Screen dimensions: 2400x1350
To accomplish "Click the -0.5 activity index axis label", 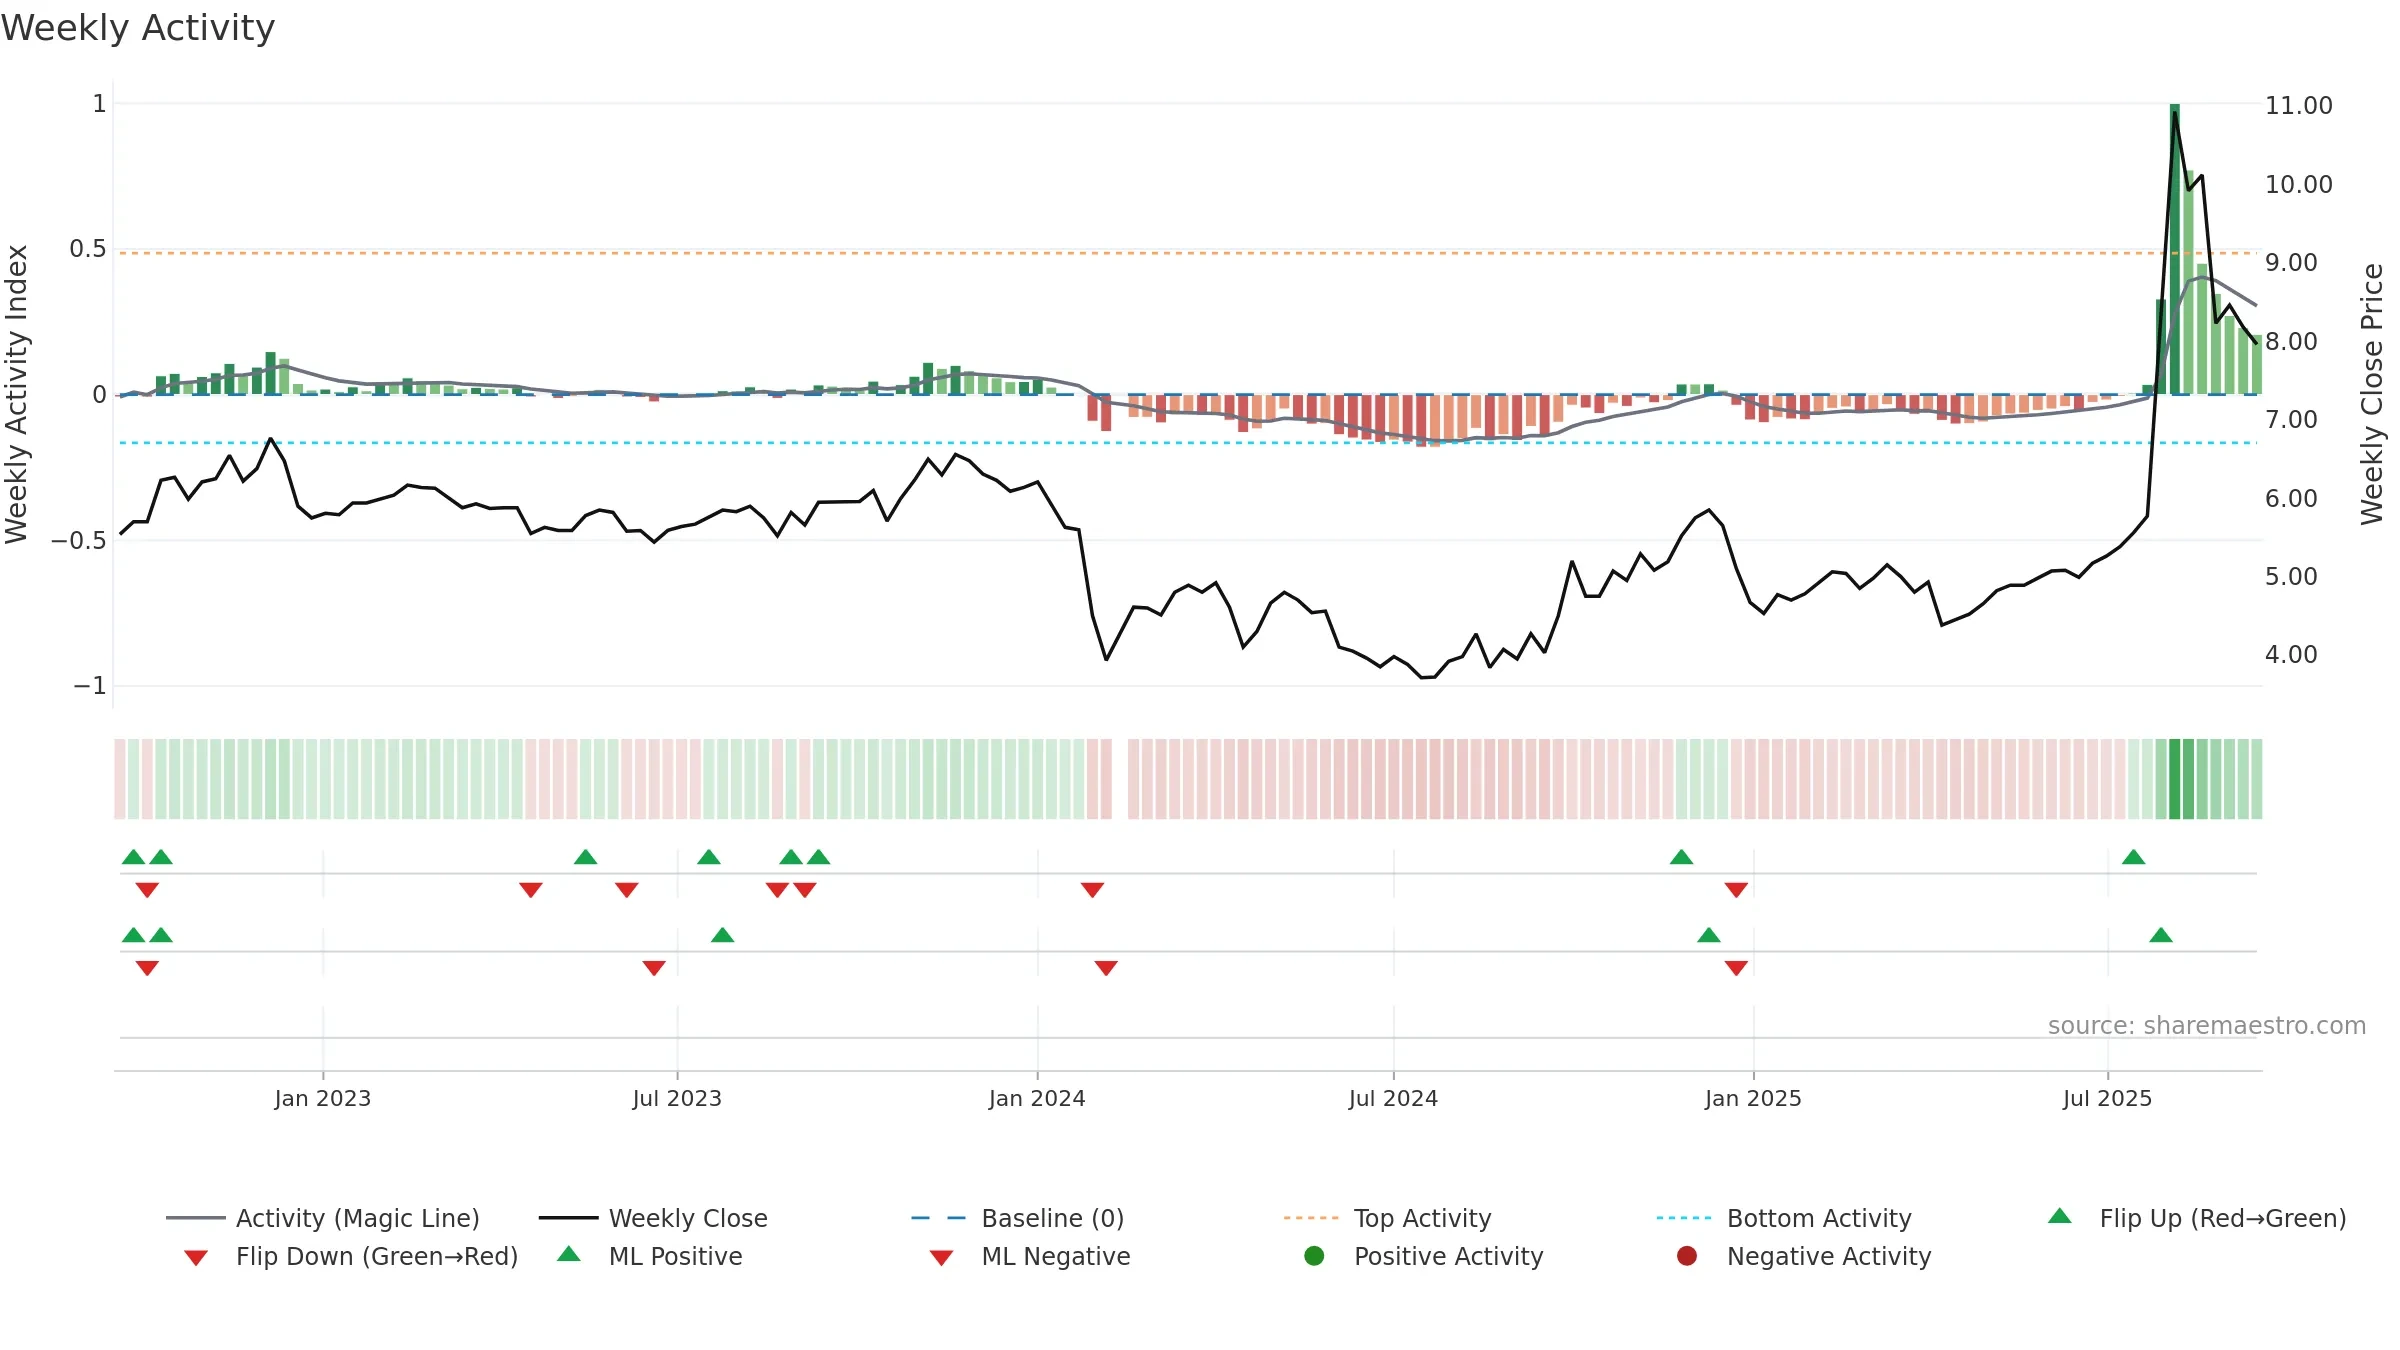I will point(79,541).
